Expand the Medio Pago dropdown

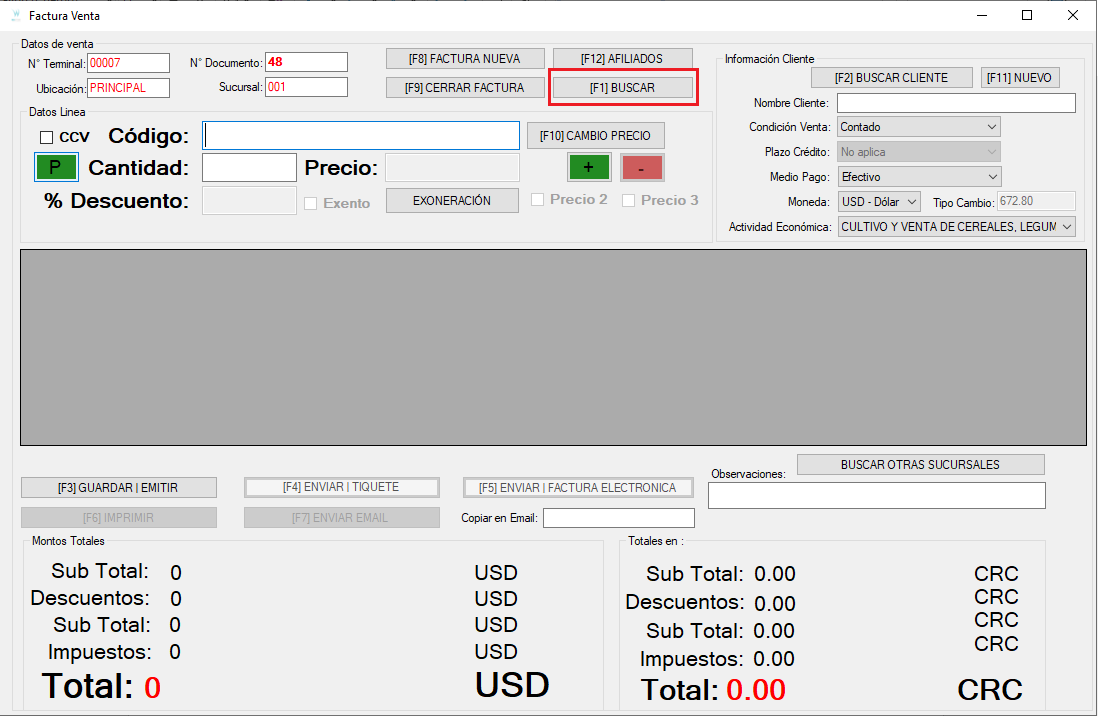click(x=919, y=177)
